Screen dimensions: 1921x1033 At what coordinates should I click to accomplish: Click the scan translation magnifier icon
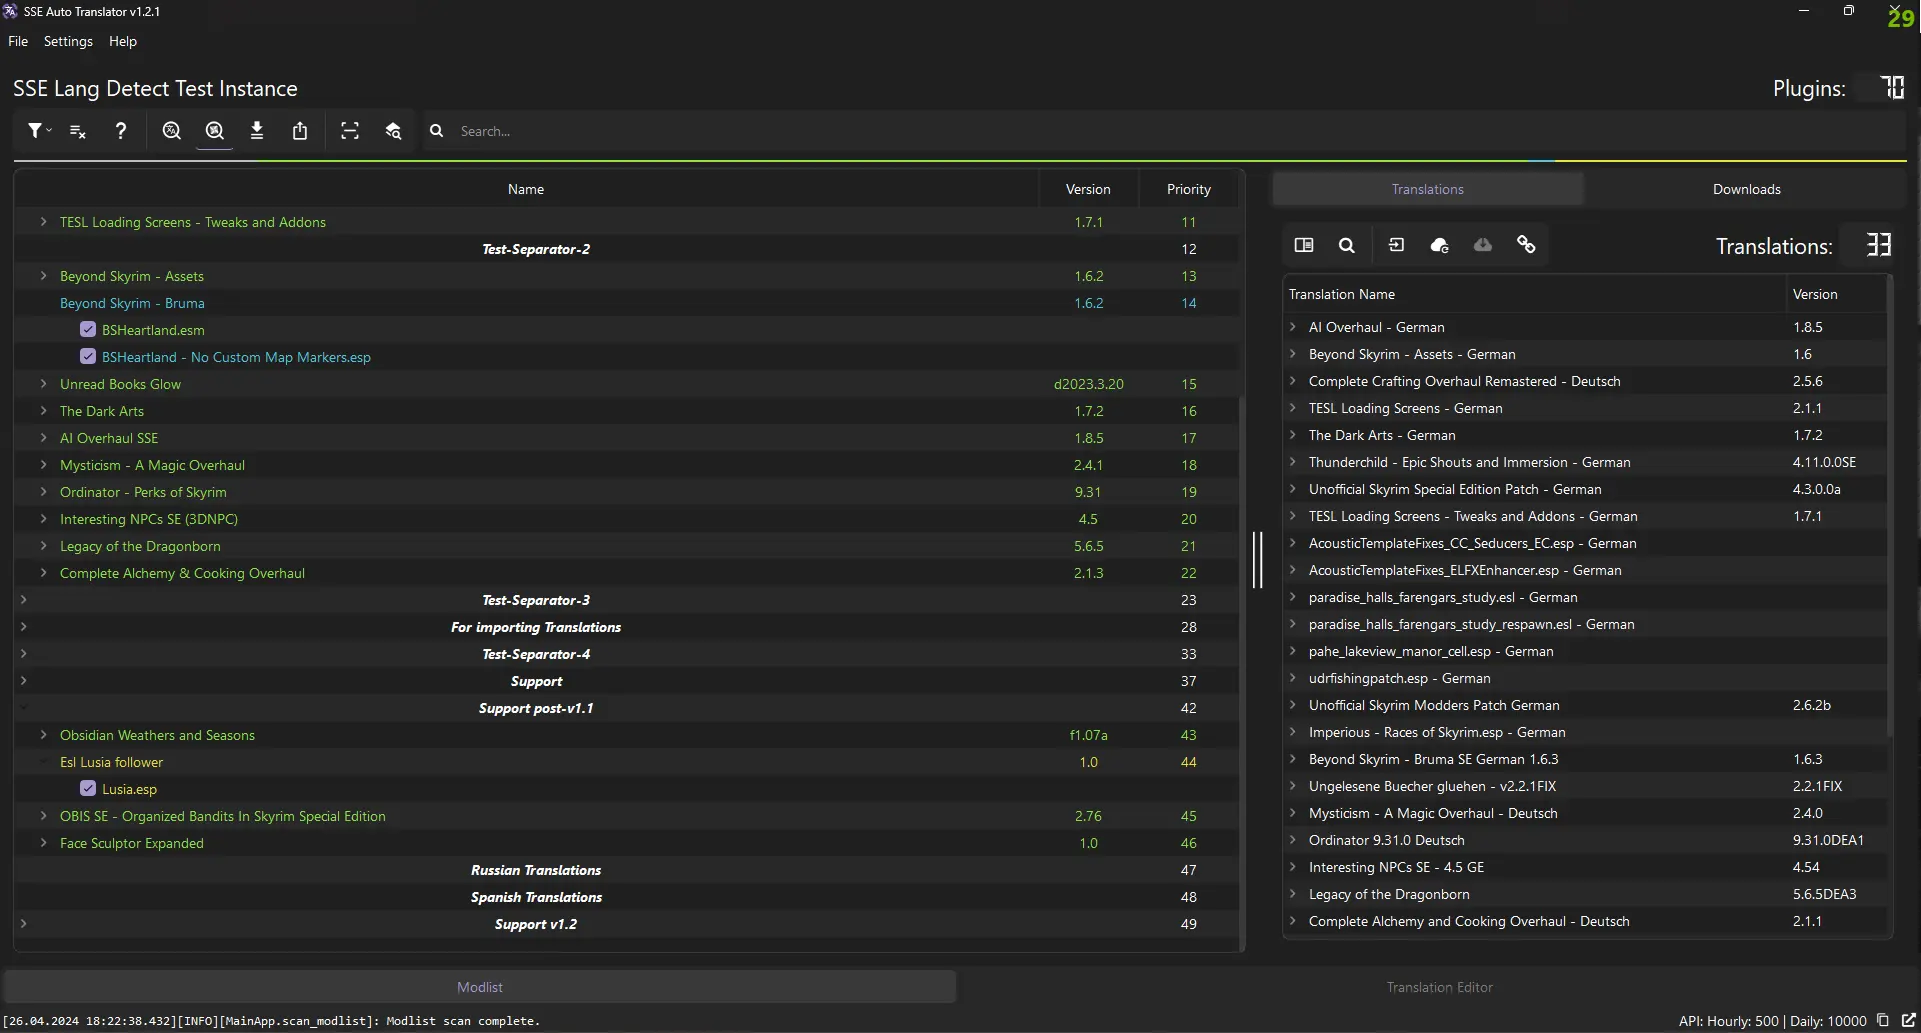coord(172,131)
